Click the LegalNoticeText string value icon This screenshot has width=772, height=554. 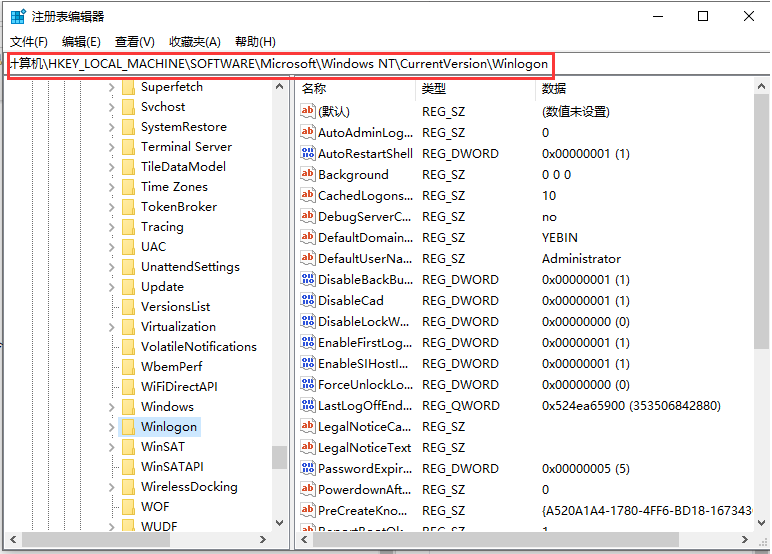click(x=308, y=448)
